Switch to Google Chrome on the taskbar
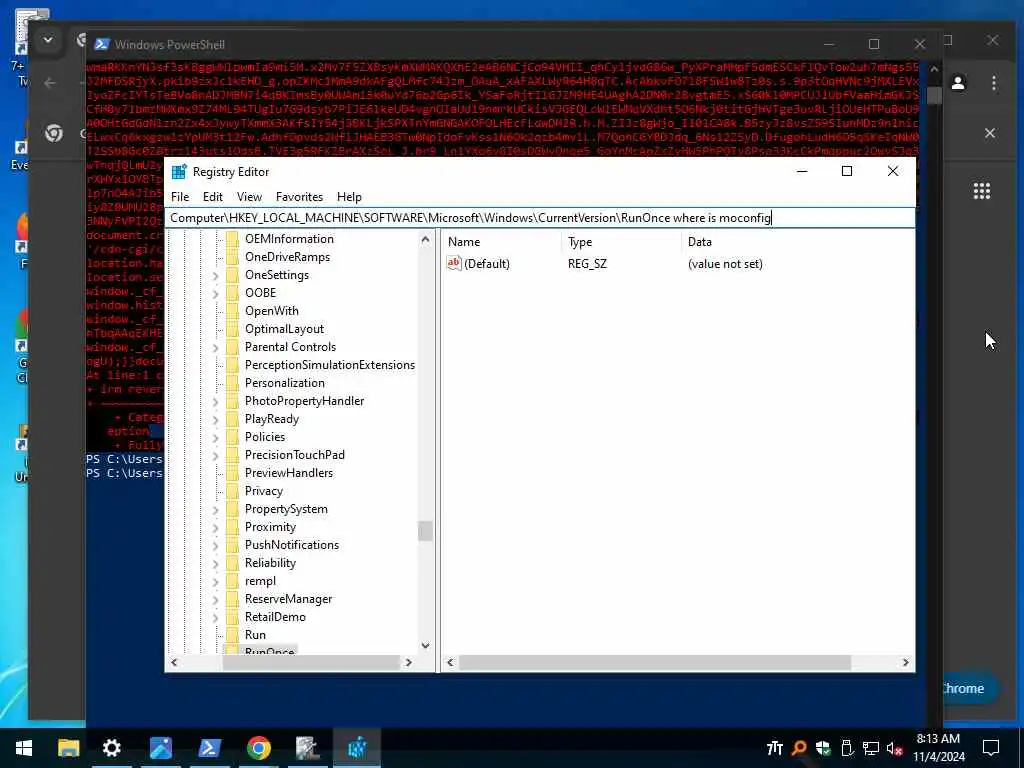 pos(259,748)
